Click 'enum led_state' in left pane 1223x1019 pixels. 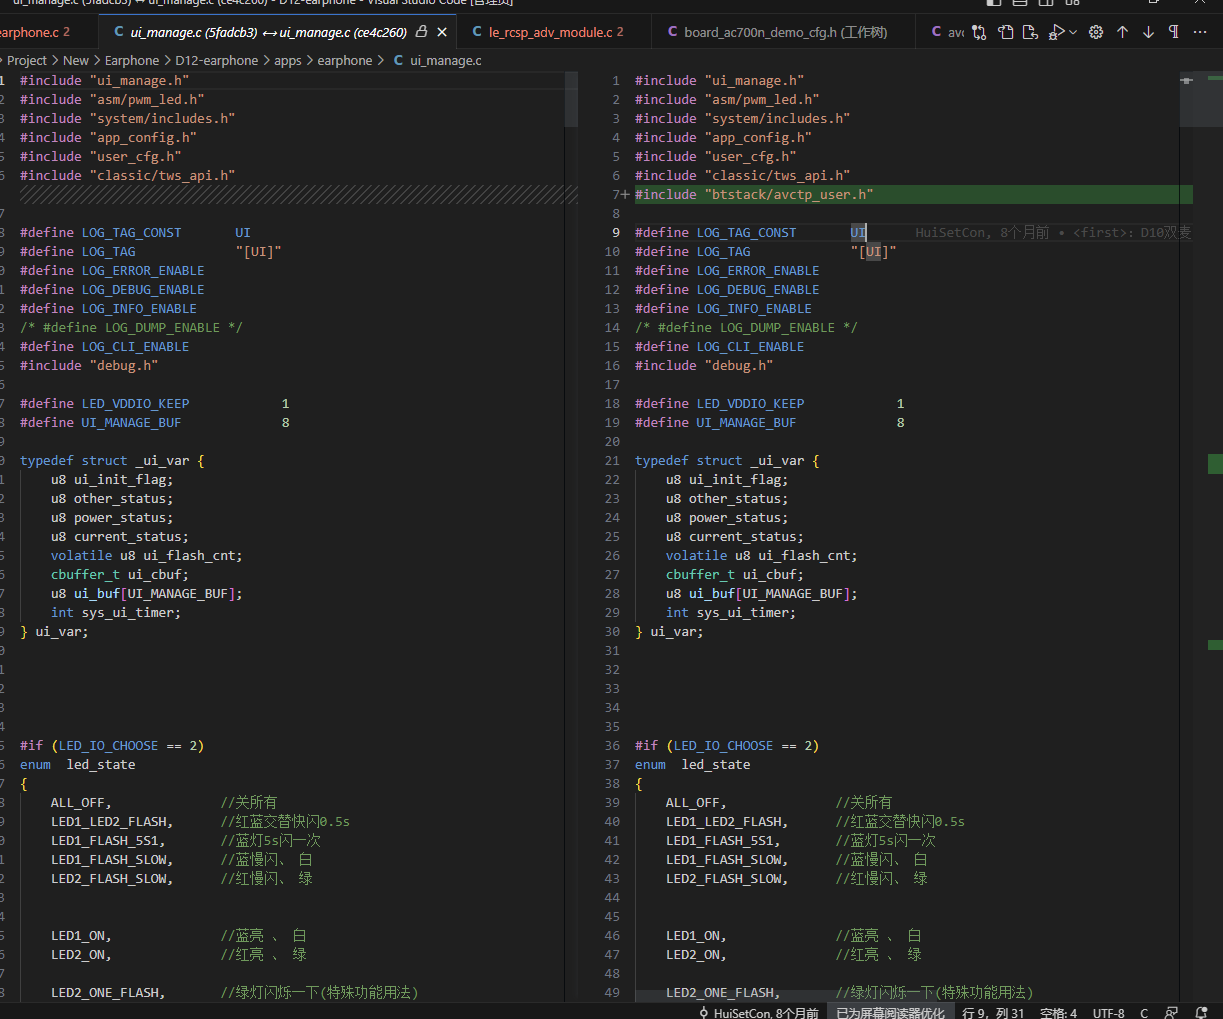[x=77, y=764]
